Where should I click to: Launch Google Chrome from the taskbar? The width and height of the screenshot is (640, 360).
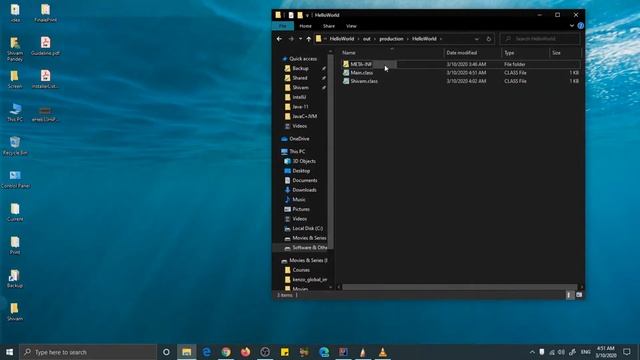click(x=226, y=352)
